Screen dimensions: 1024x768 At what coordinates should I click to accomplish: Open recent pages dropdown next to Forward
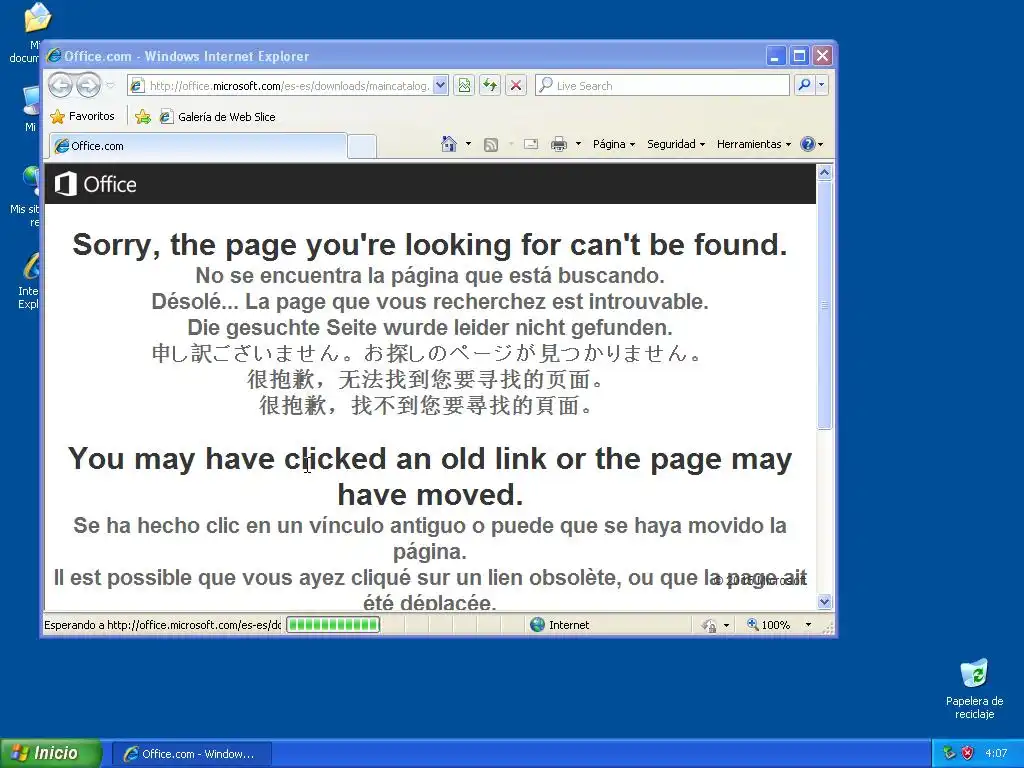110,85
